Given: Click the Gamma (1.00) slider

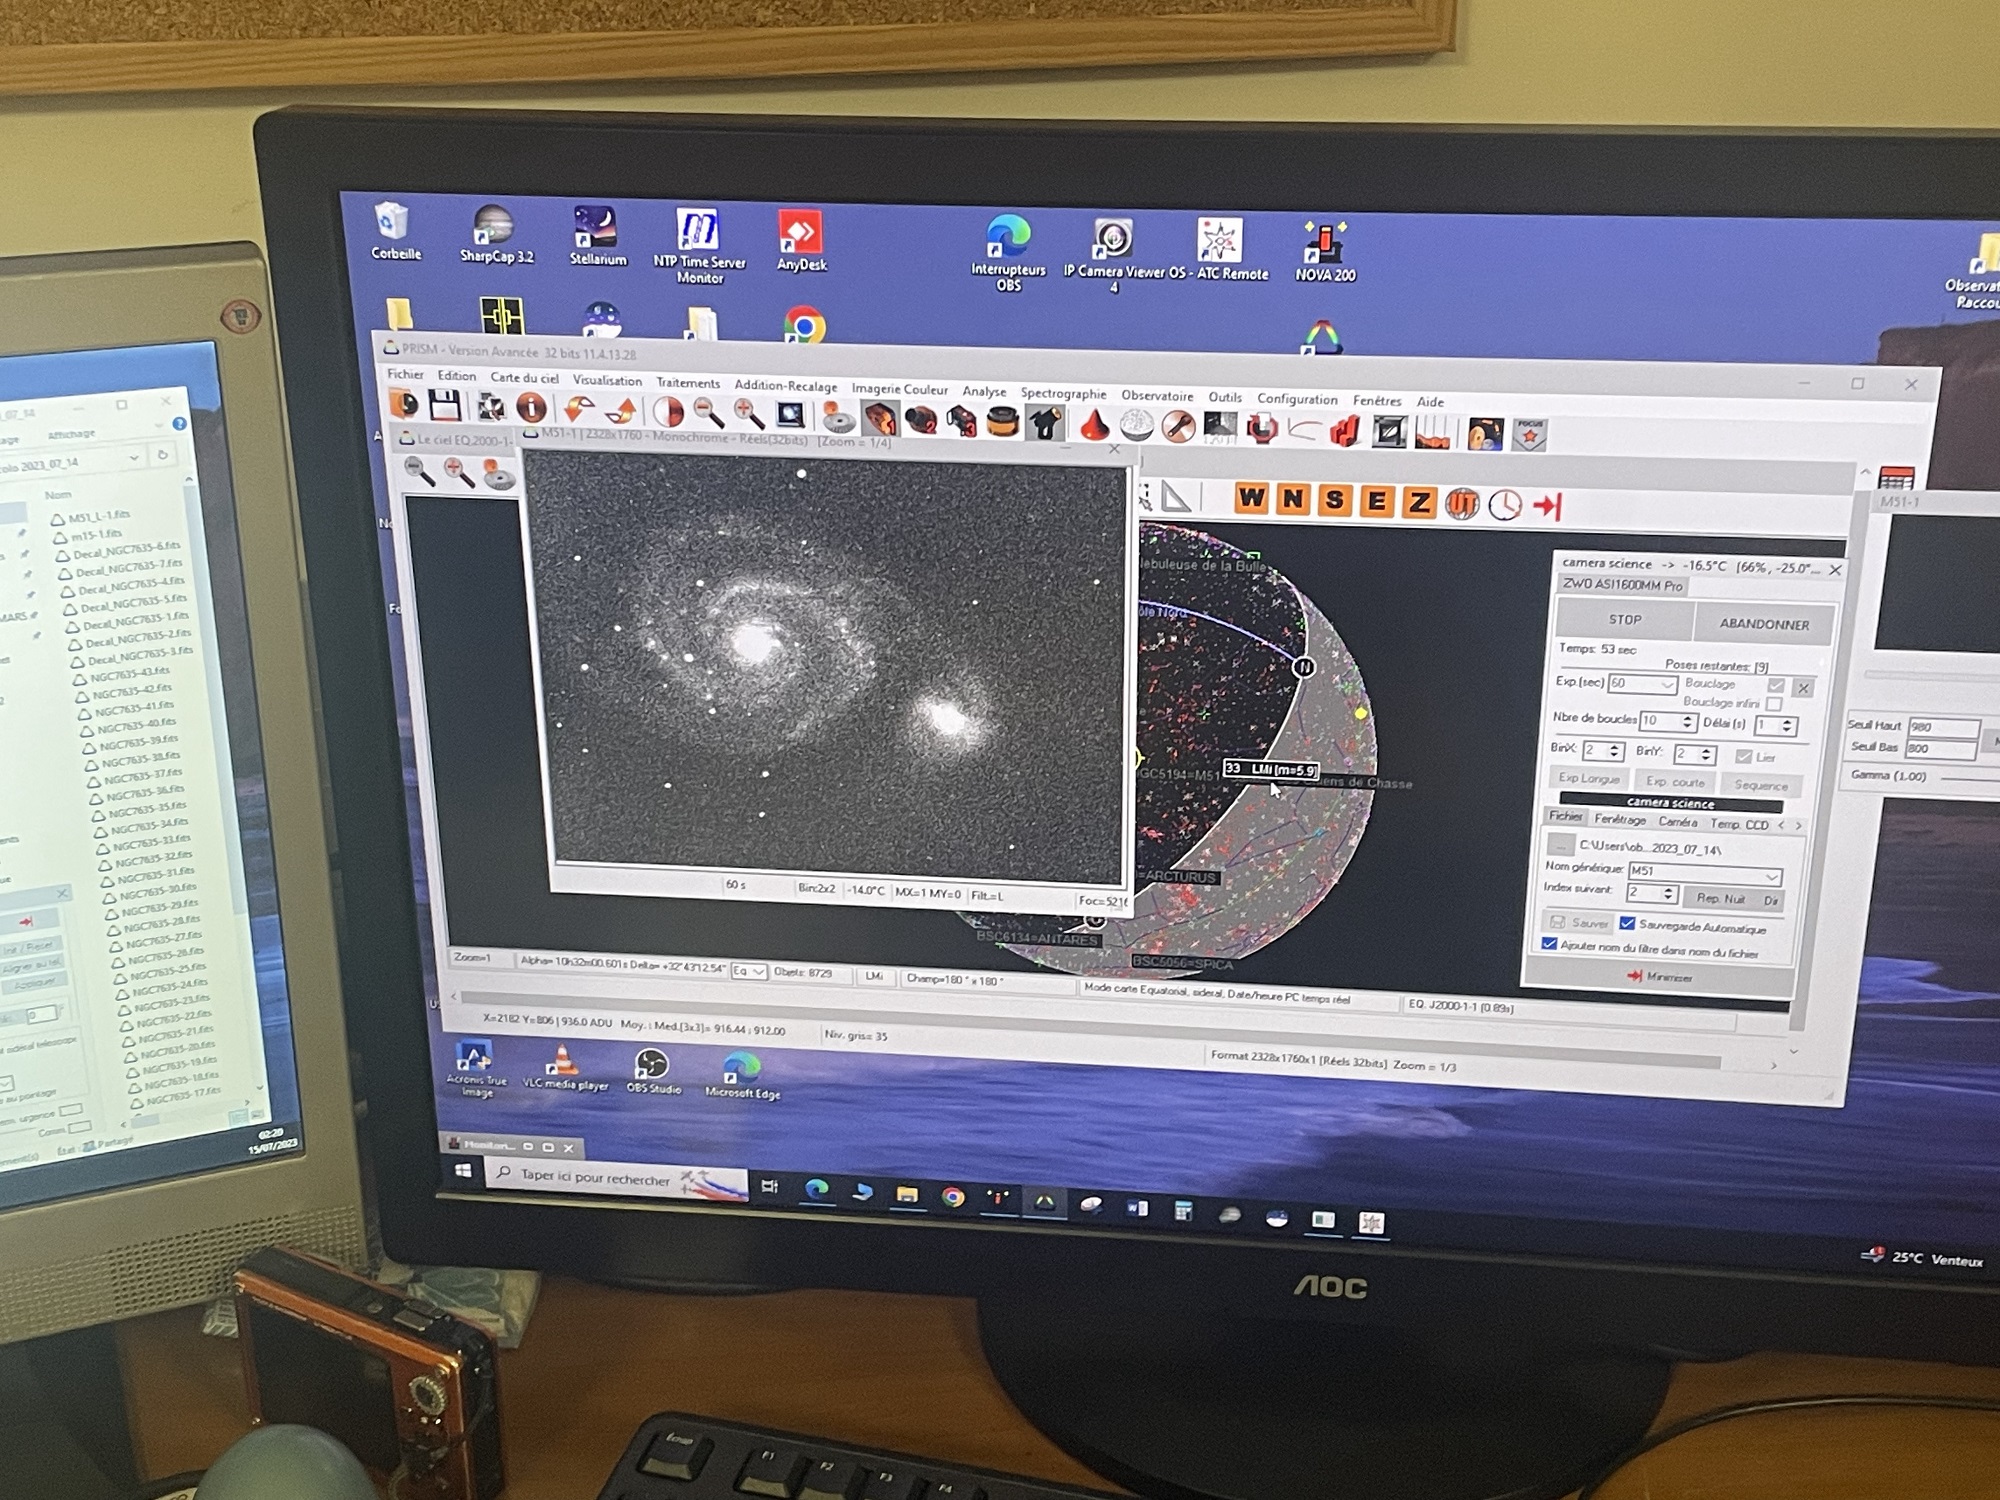Looking at the screenshot, I should point(1970,777).
